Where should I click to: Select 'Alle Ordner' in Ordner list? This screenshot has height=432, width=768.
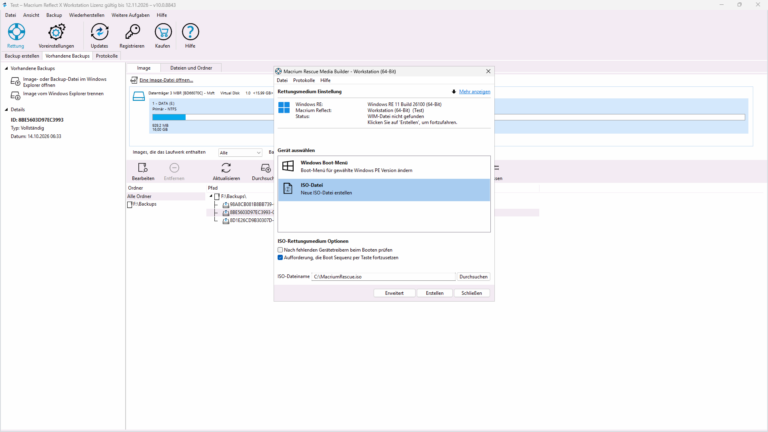(166, 196)
